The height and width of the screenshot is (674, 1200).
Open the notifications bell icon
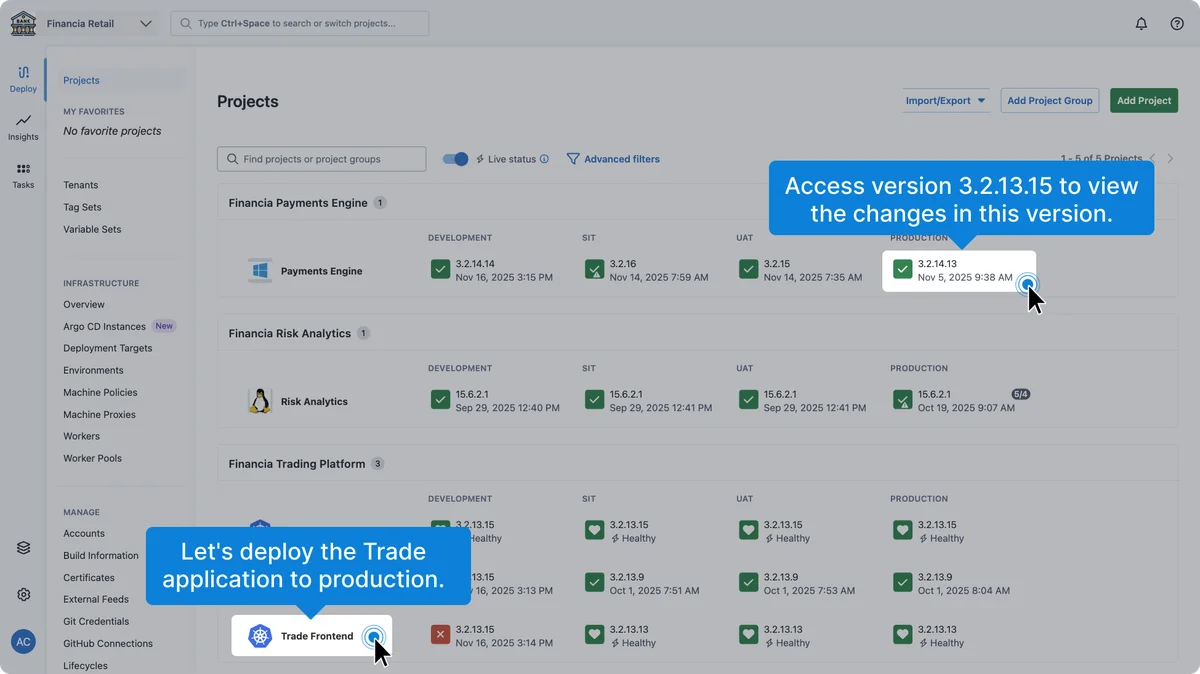point(1141,24)
